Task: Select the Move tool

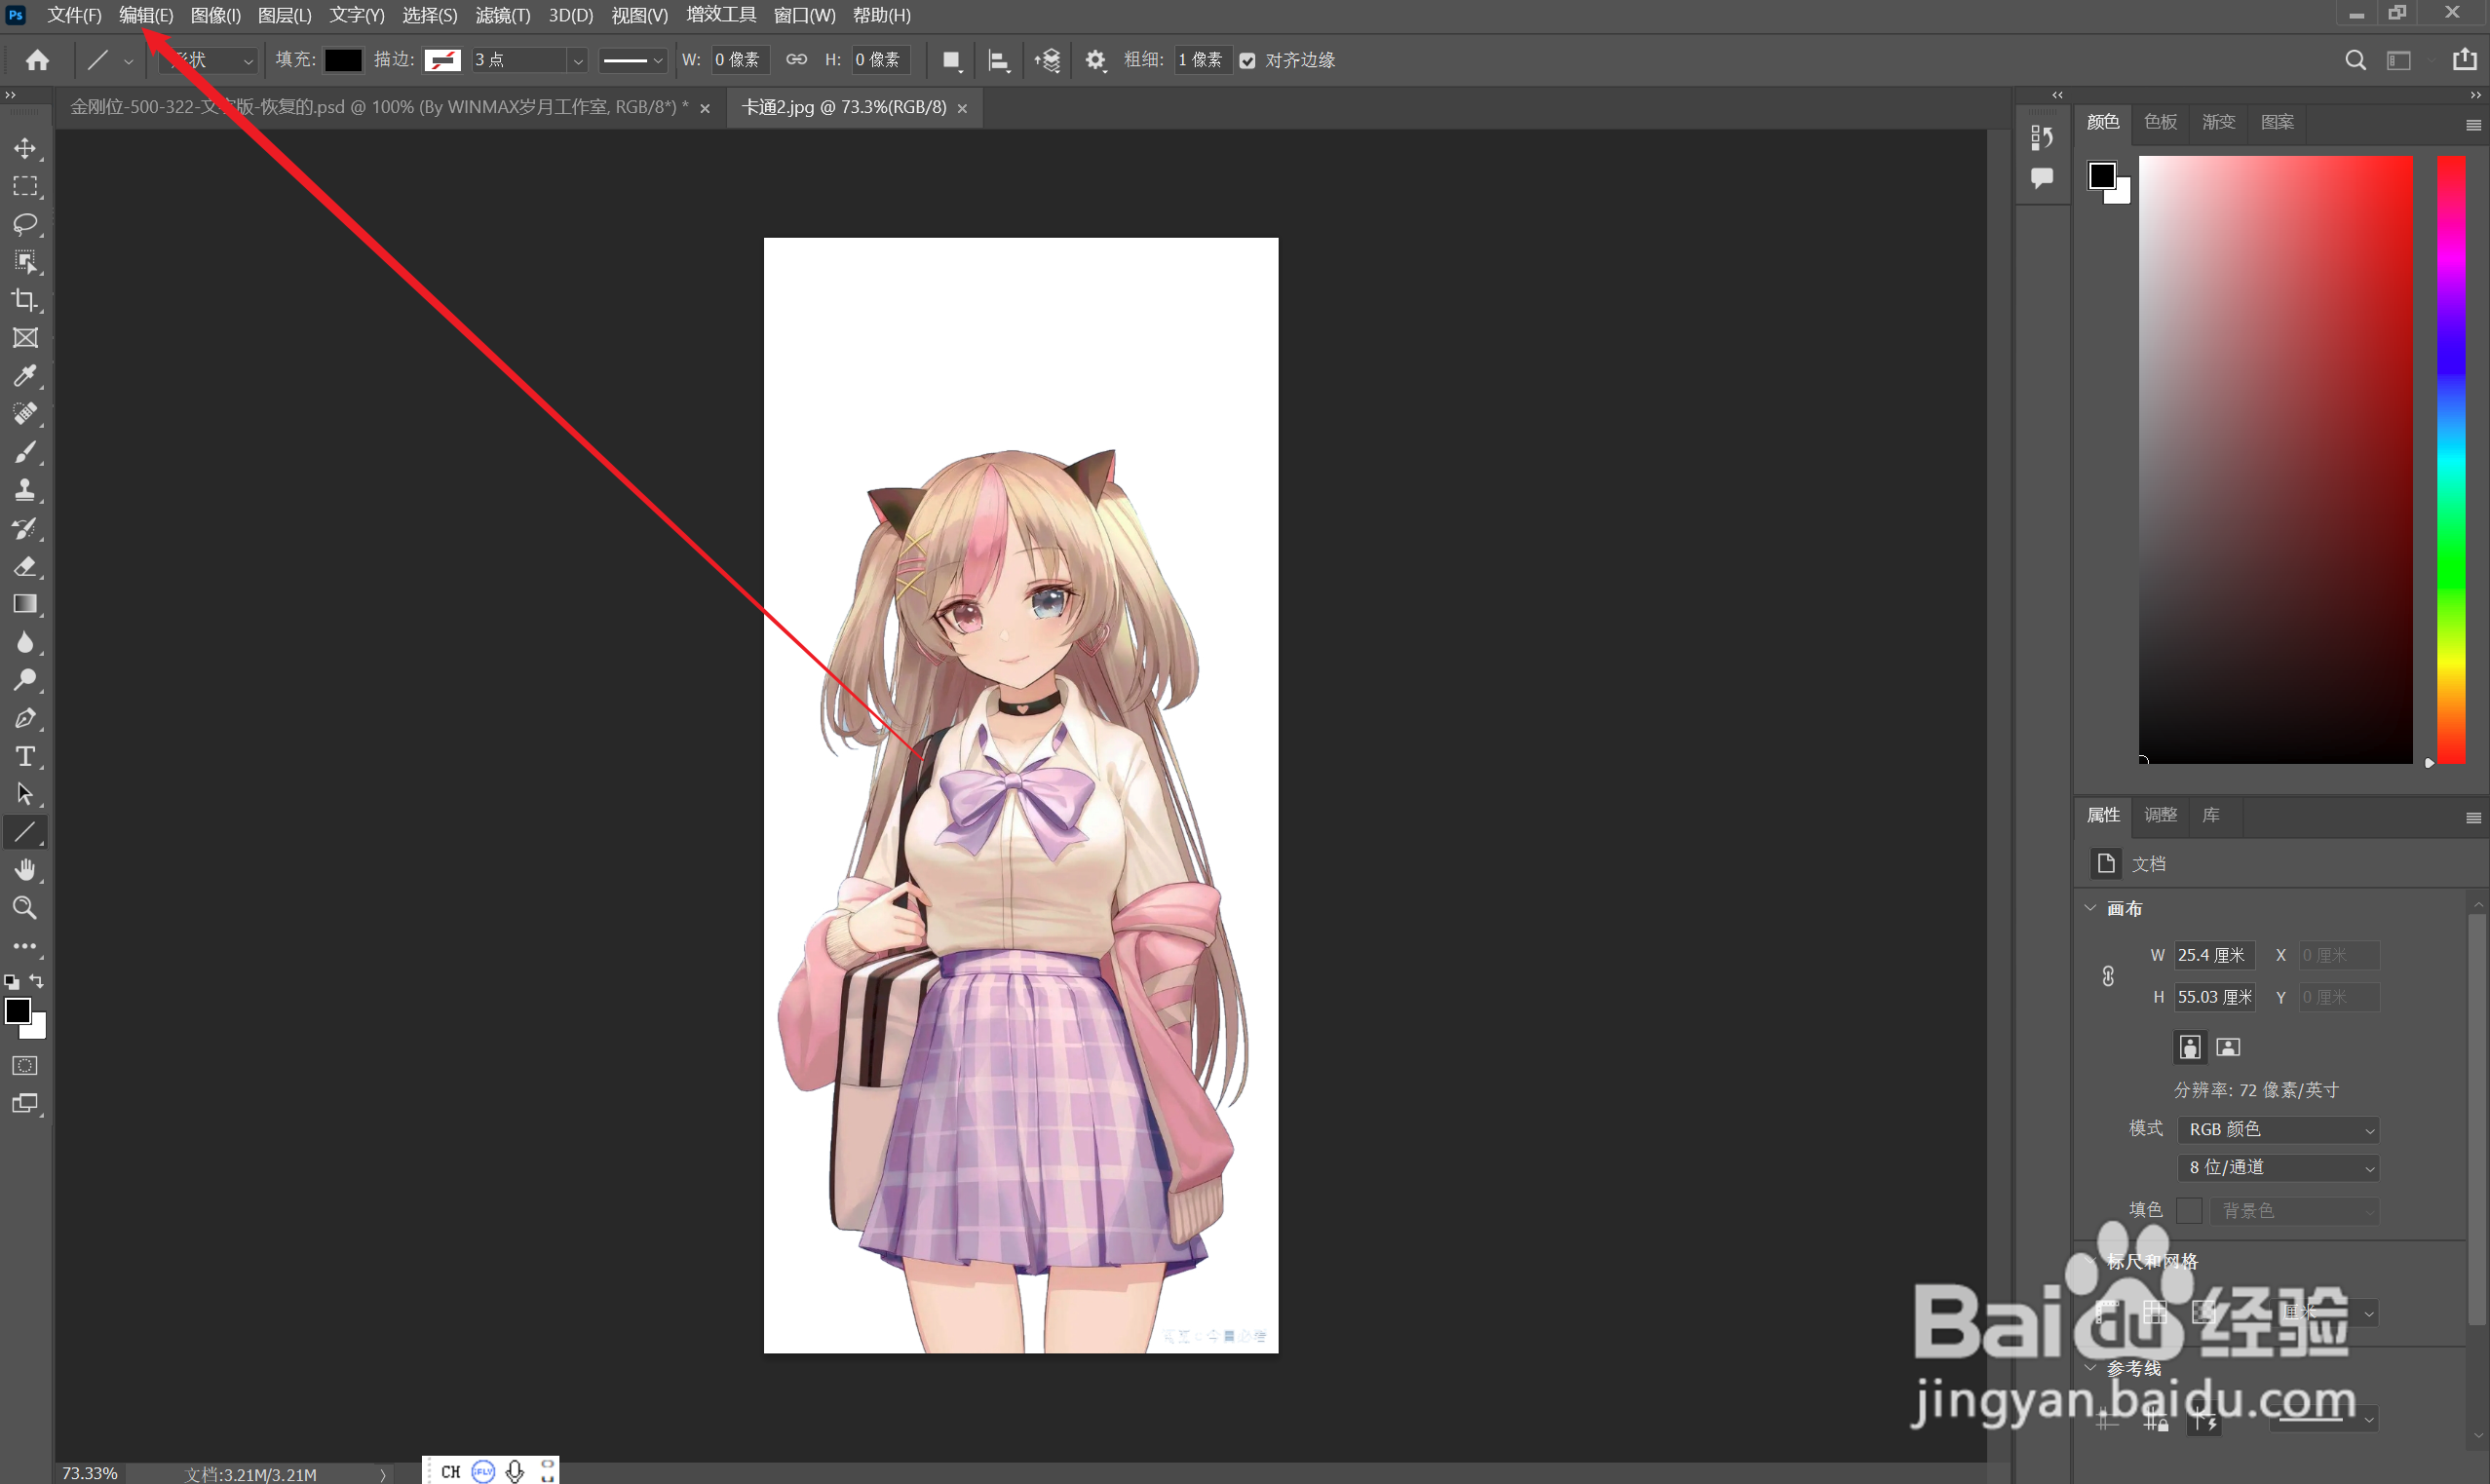Action: tap(25, 148)
